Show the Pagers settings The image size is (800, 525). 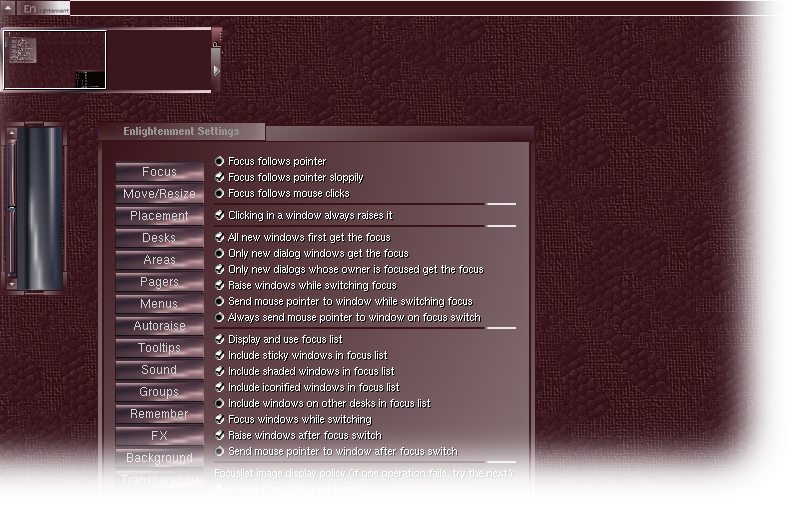(x=159, y=282)
